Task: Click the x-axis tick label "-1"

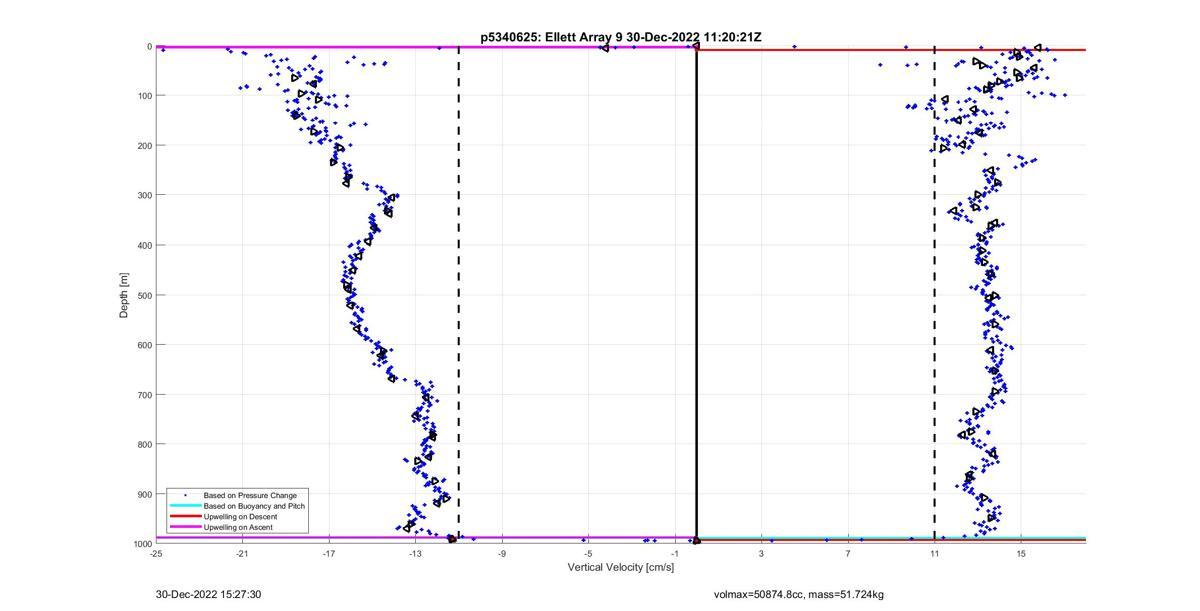Action: [675, 553]
